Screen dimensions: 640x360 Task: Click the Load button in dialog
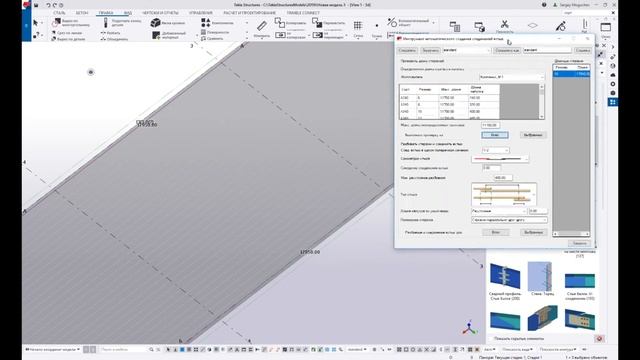[x=430, y=50]
